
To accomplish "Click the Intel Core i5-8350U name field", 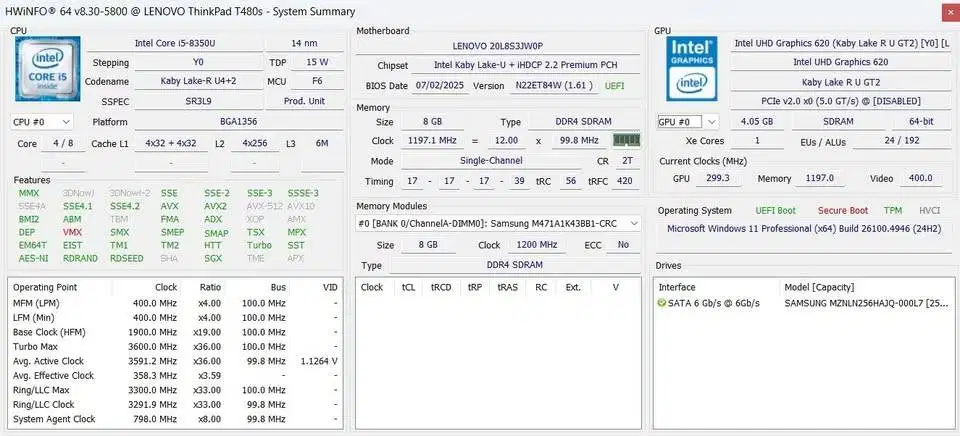I will (178, 43).
